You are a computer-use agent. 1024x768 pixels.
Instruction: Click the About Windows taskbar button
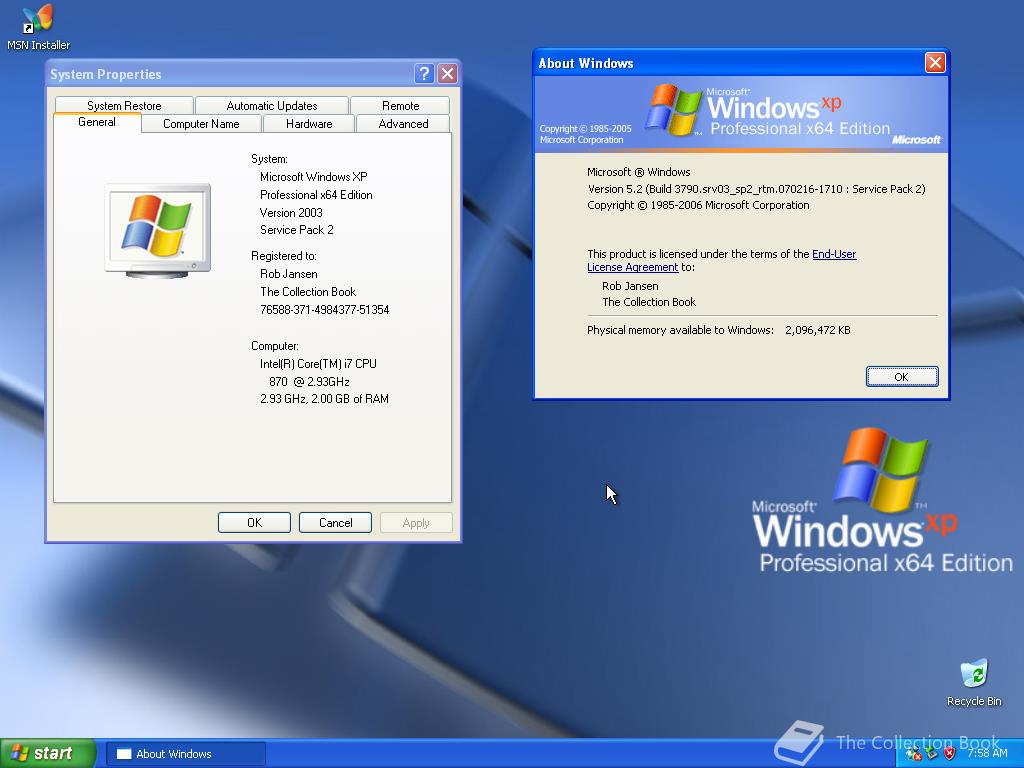(x=185, y=754)
